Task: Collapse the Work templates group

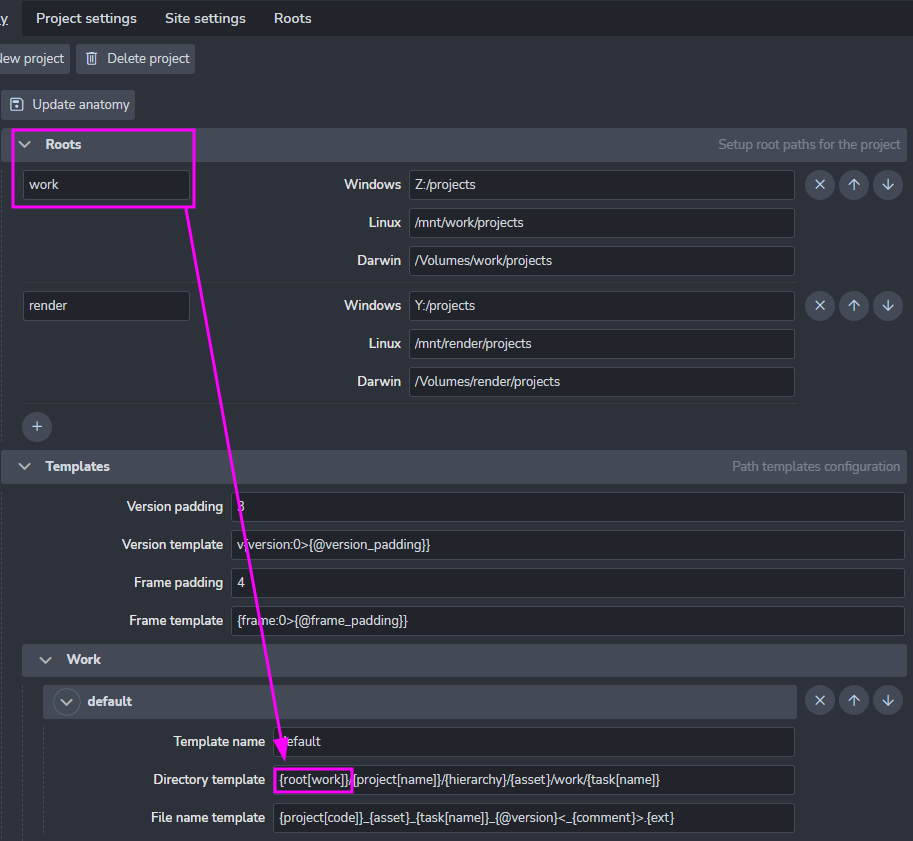Action: point(46,660)
